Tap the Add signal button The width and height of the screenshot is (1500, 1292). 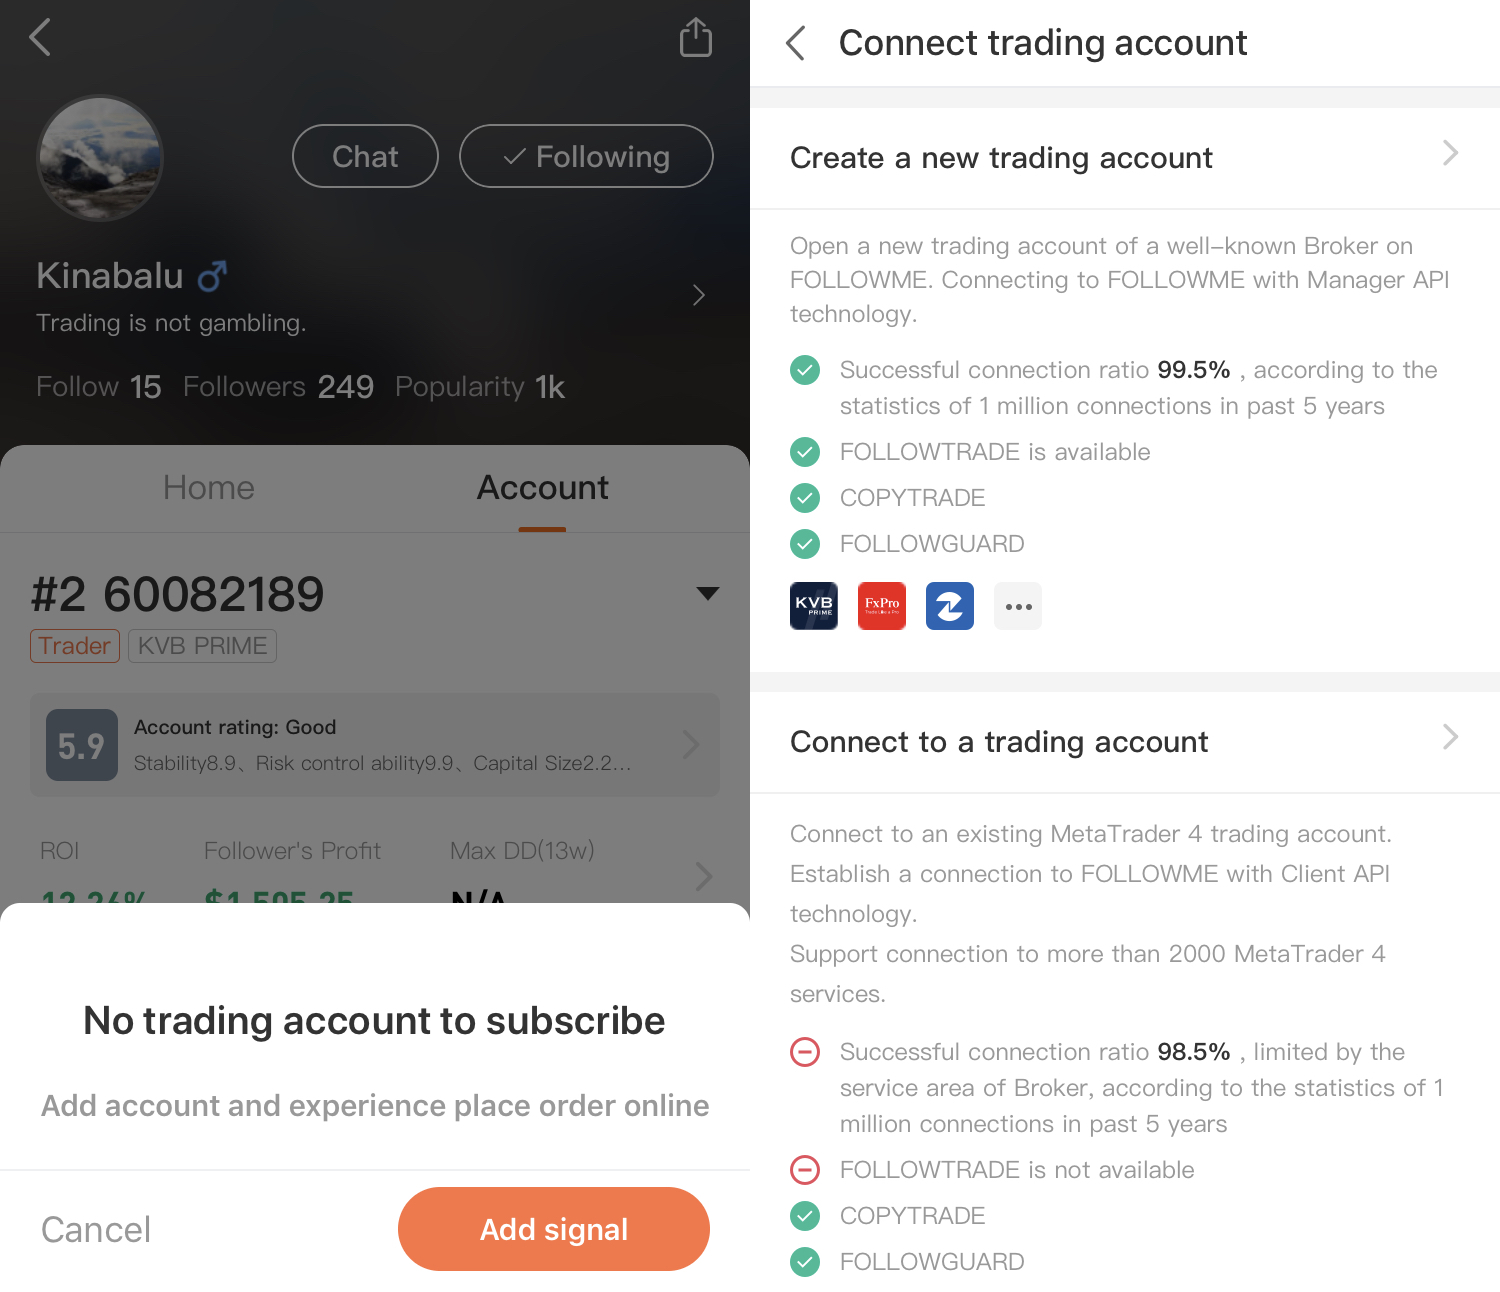point(554,1229)
